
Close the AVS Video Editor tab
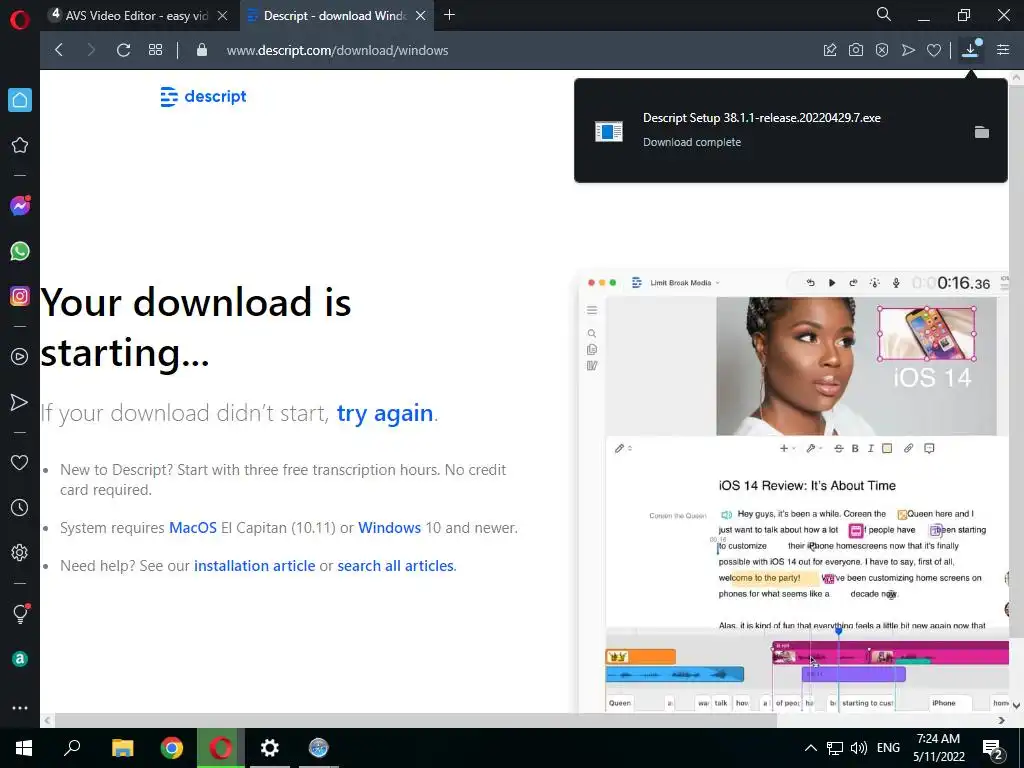tap(223, 16)
